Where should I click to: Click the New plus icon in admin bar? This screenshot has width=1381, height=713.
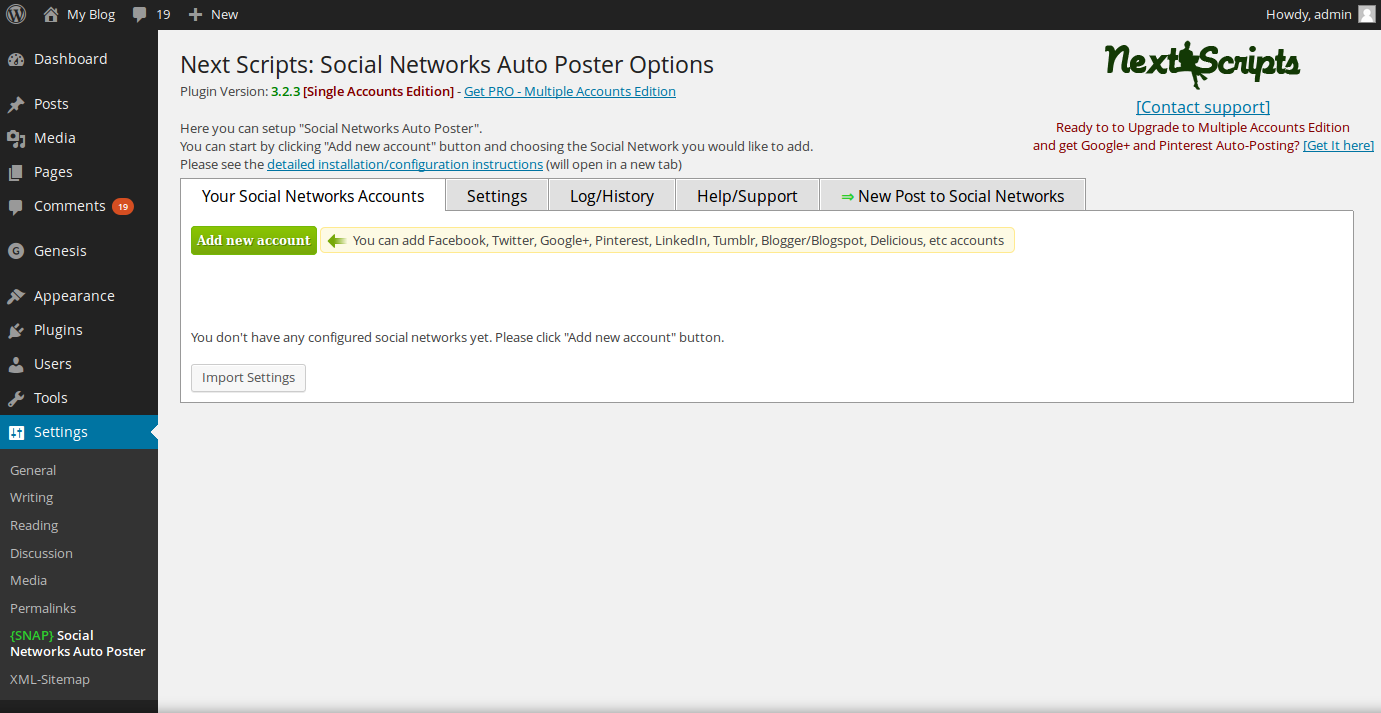[195, 15]
